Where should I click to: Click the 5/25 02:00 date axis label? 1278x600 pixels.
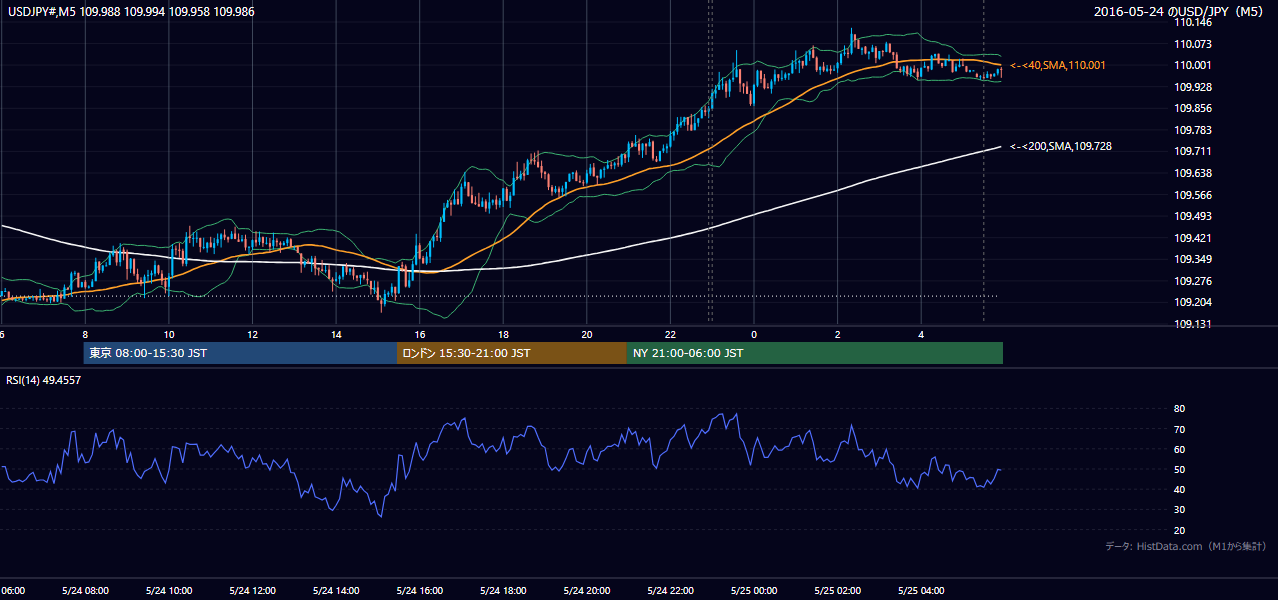tap(837, 590)
